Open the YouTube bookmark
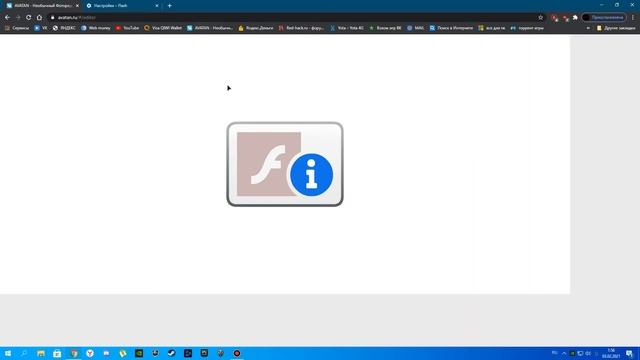The width and height of the screenshot is (640, 360). pos(127,28)
